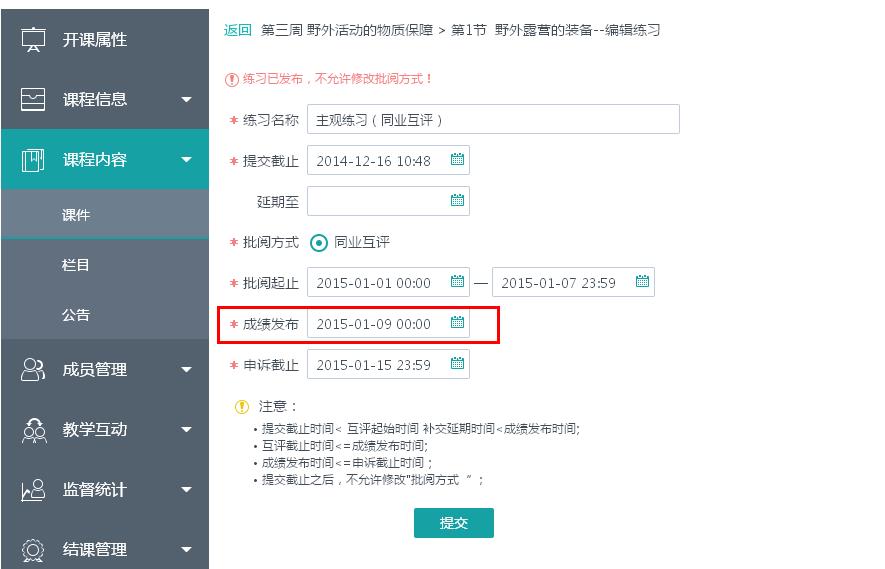This screenshot has height=569, width=885.
Task: Expand the 结课管理 menu arrow
Action: [x=186, y=549]
